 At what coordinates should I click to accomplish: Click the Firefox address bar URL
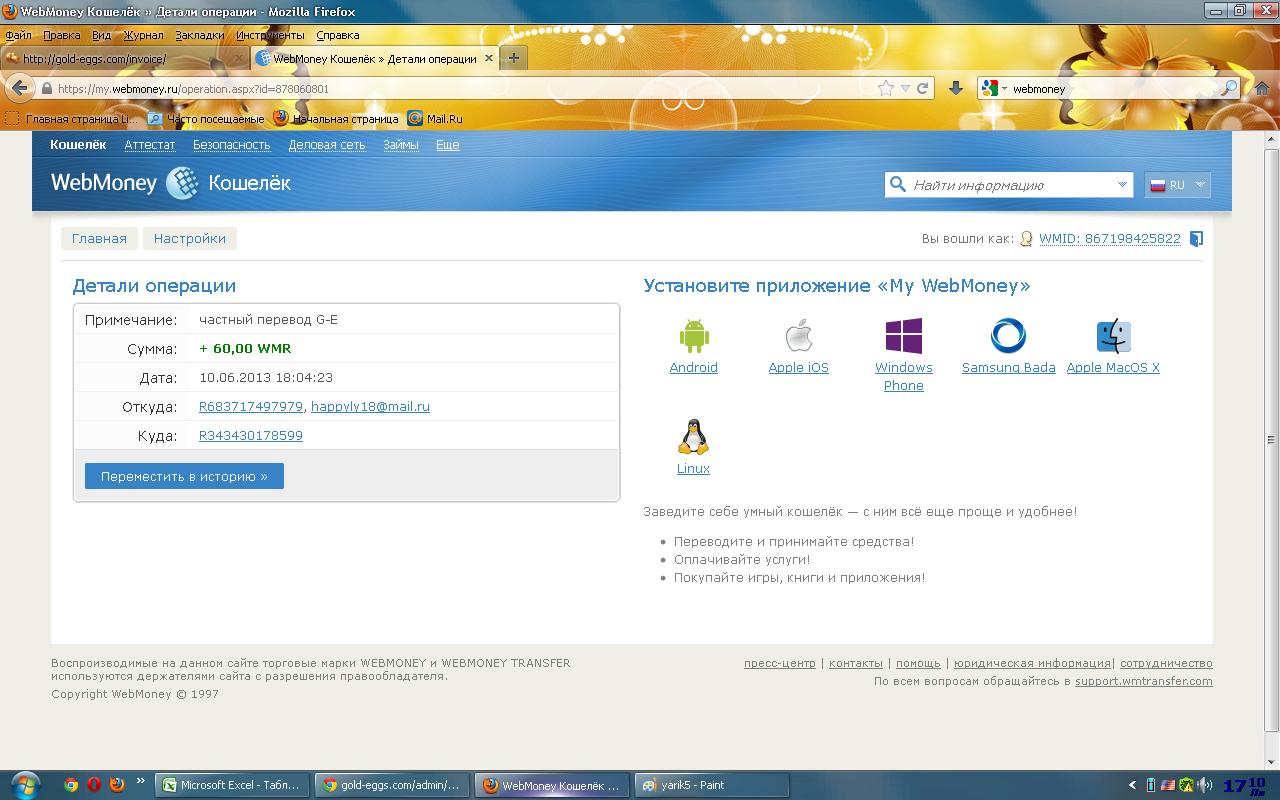194,88
